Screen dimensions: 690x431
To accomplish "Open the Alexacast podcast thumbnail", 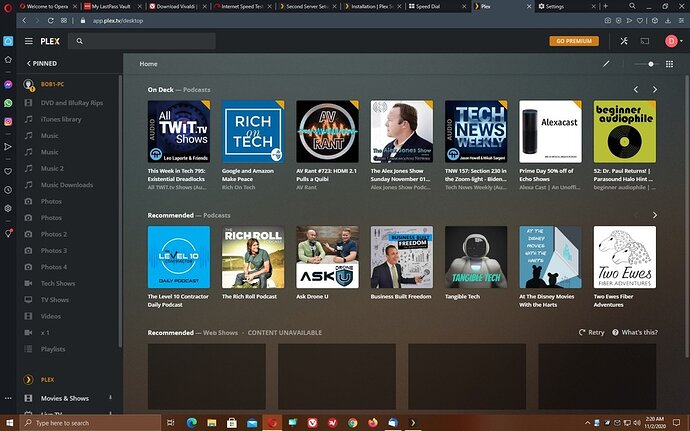I will (x=551, y=131).
